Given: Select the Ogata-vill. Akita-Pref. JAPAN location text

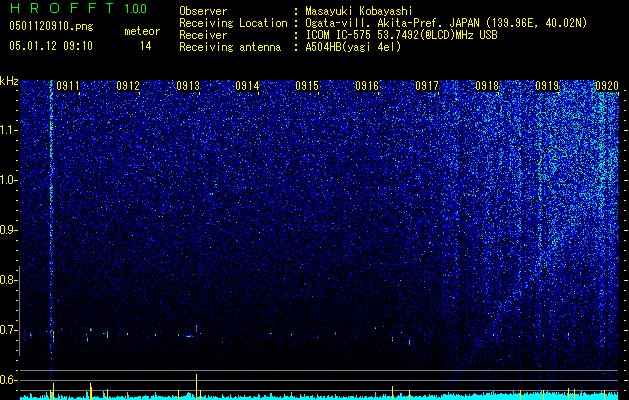Looking at the screenshot, I should 446,23.
